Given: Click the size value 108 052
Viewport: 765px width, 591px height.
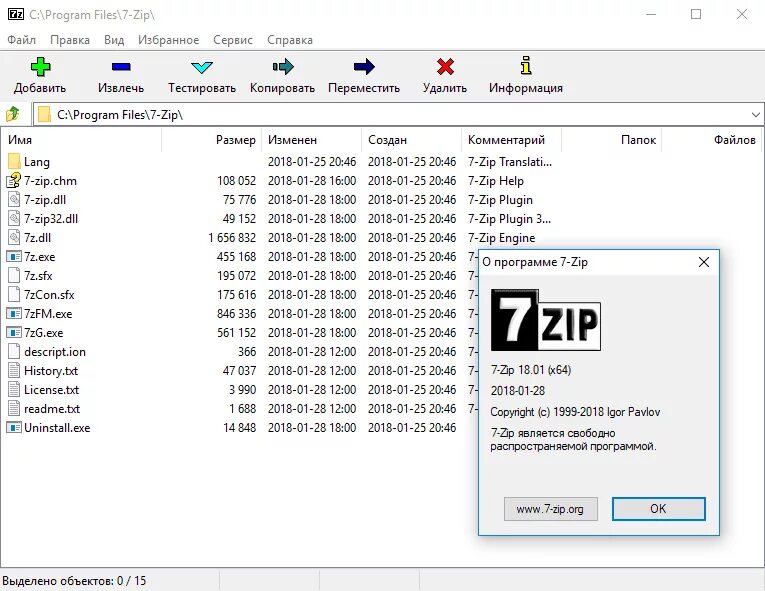Looking at the screenshot, I should pyautogui.click(x=236, y=181).
